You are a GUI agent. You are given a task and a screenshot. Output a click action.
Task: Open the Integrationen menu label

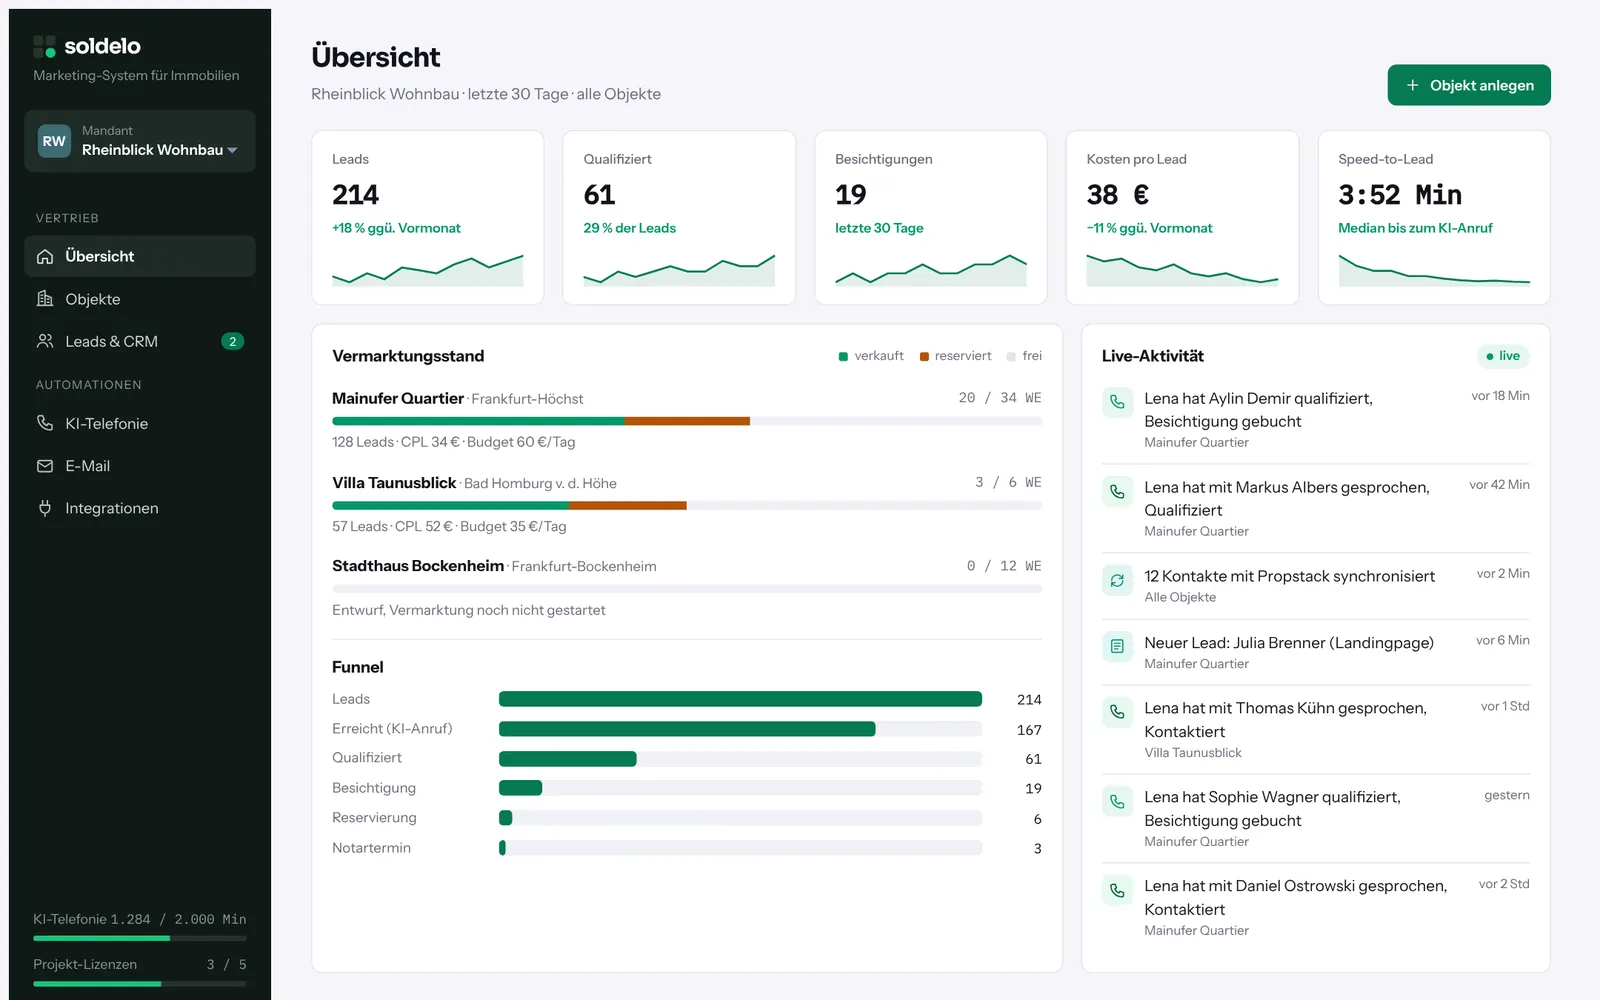(x=112, y=508)
